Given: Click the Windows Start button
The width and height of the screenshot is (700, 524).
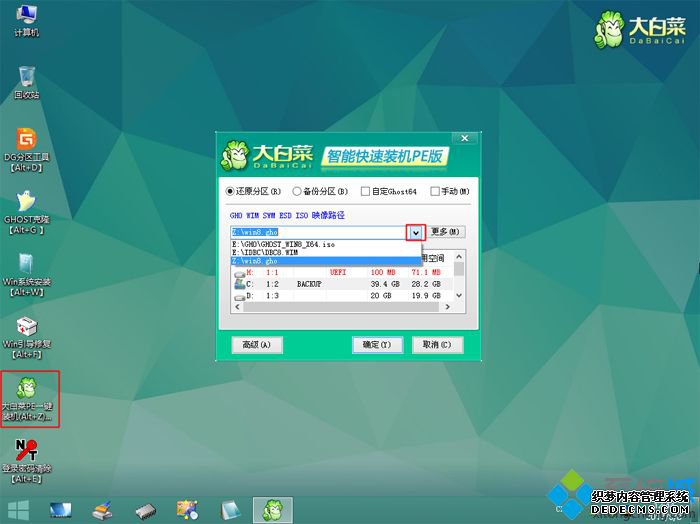Looking at the screenshot, I should click(x=18, y=510).
